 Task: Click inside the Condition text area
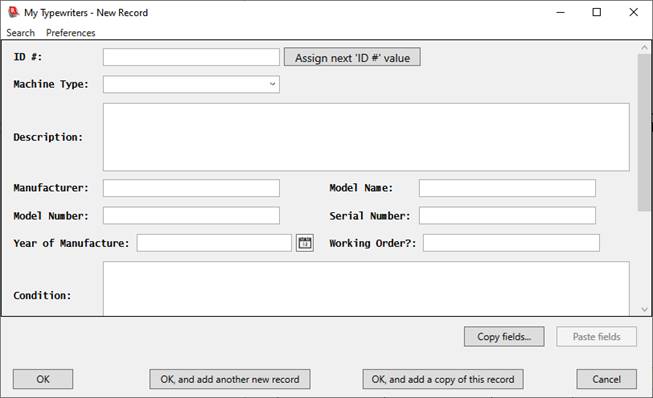click(x=366, y=289)
